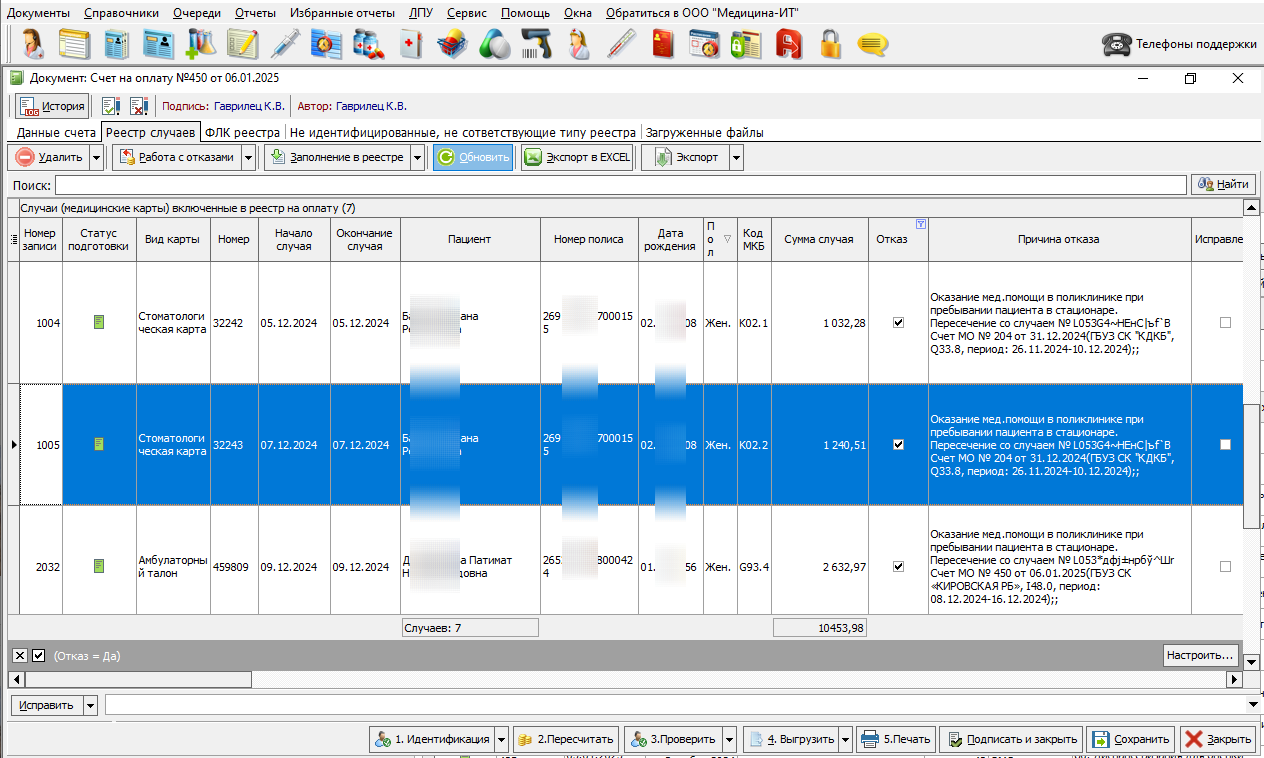Check Исправлен box for record 1004
The width and height of the screenshot is (1264, 758).
pyautogui.click(x=1225, y=322)
